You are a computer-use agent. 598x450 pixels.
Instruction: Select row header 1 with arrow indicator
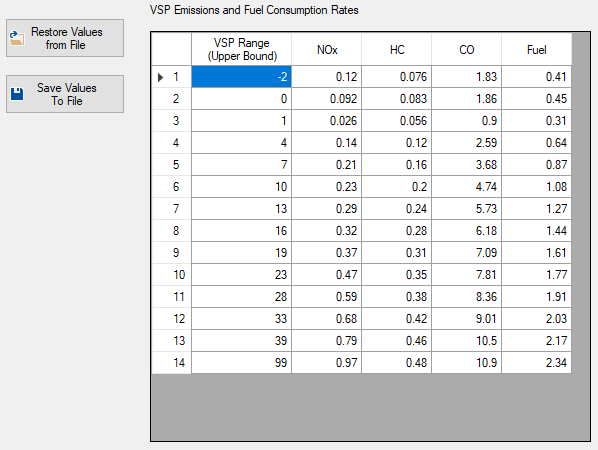172,77
